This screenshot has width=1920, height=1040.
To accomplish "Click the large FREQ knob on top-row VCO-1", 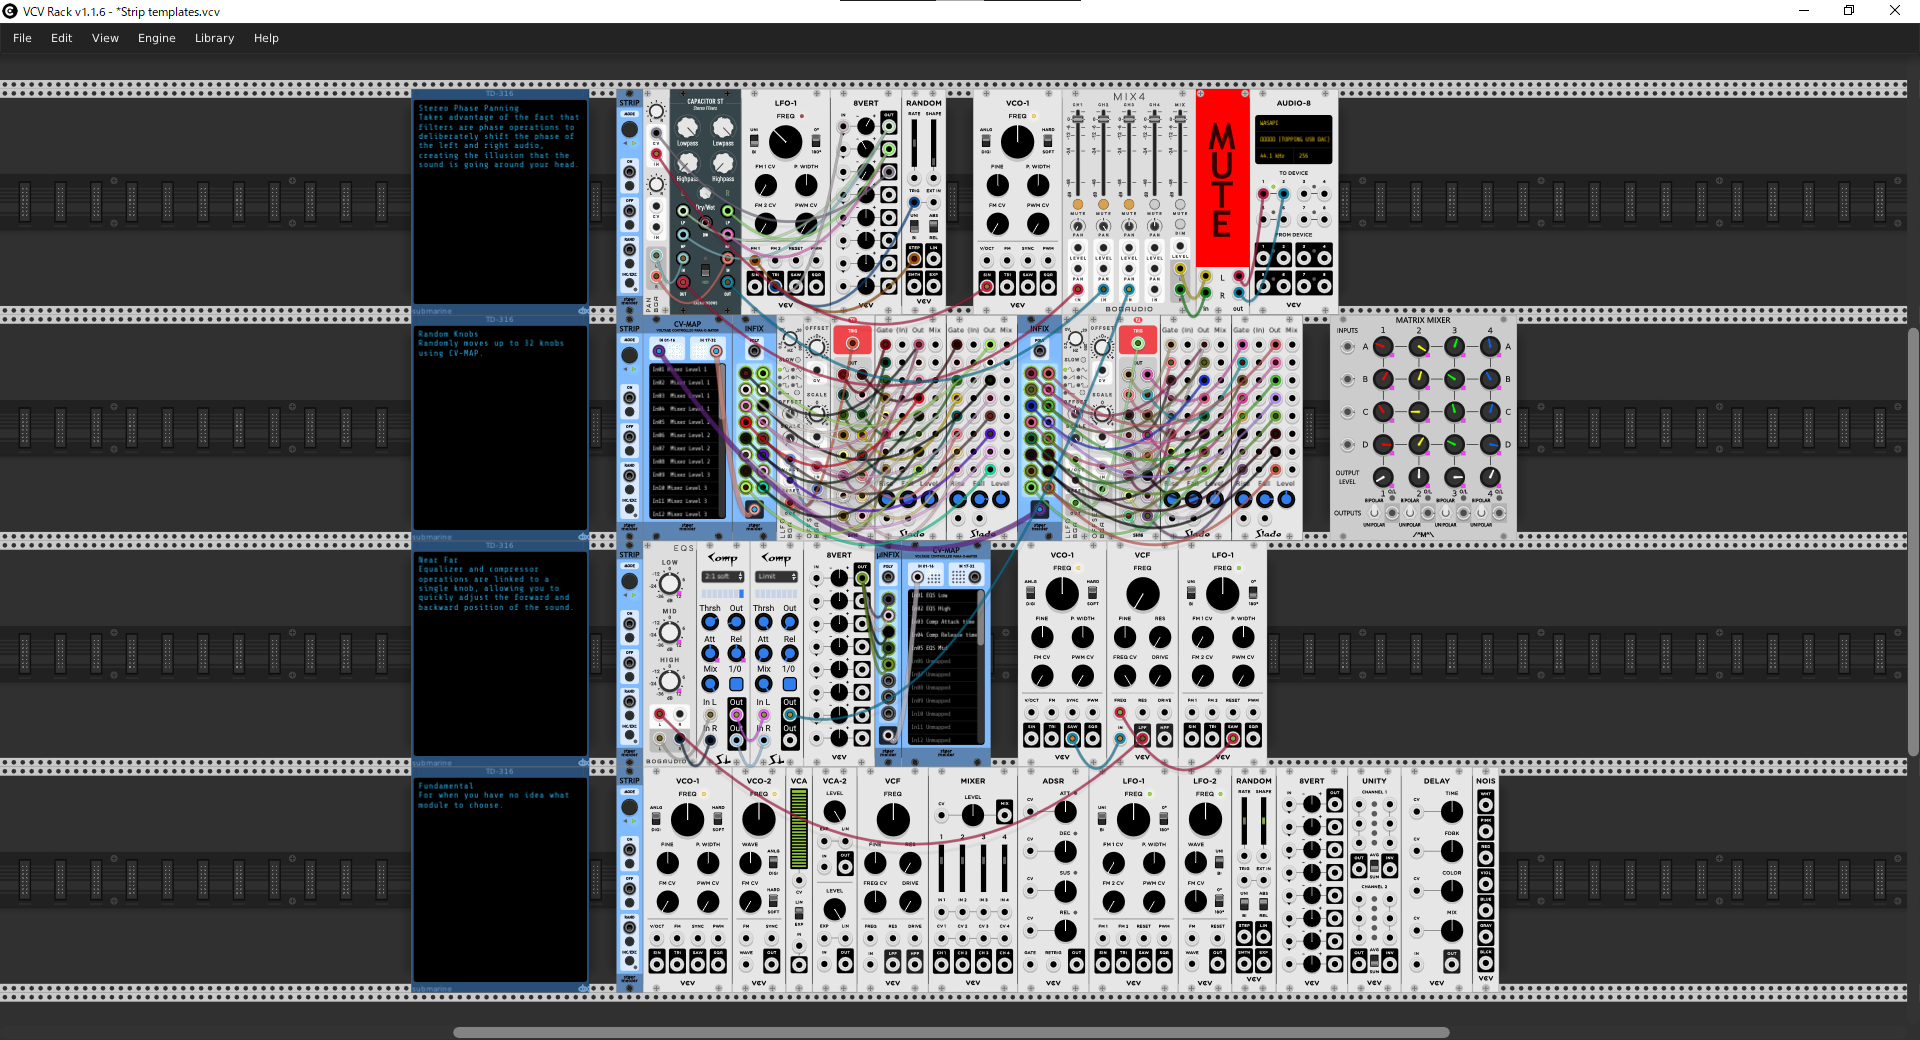I will 1017,142.
